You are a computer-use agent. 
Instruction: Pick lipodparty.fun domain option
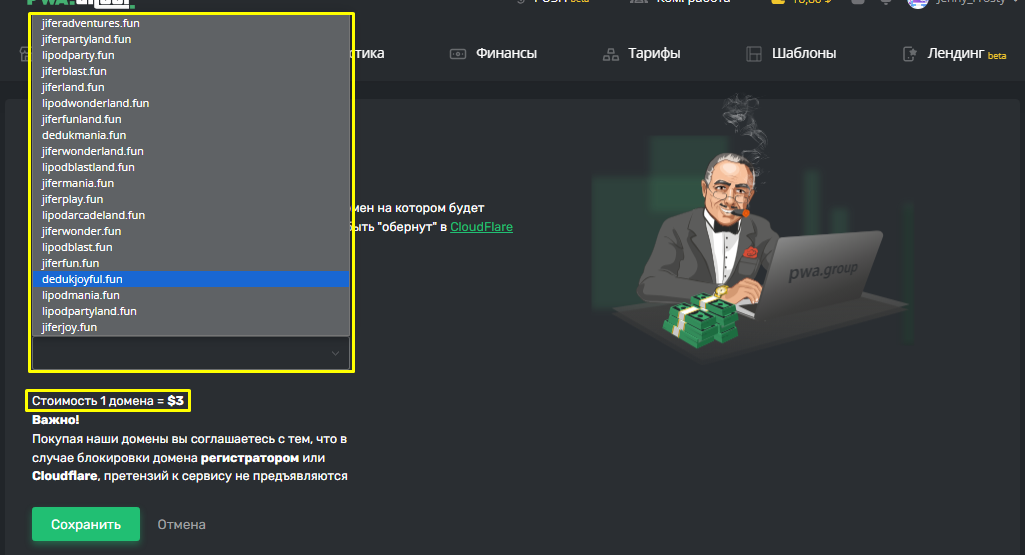(x=191, y=55)
